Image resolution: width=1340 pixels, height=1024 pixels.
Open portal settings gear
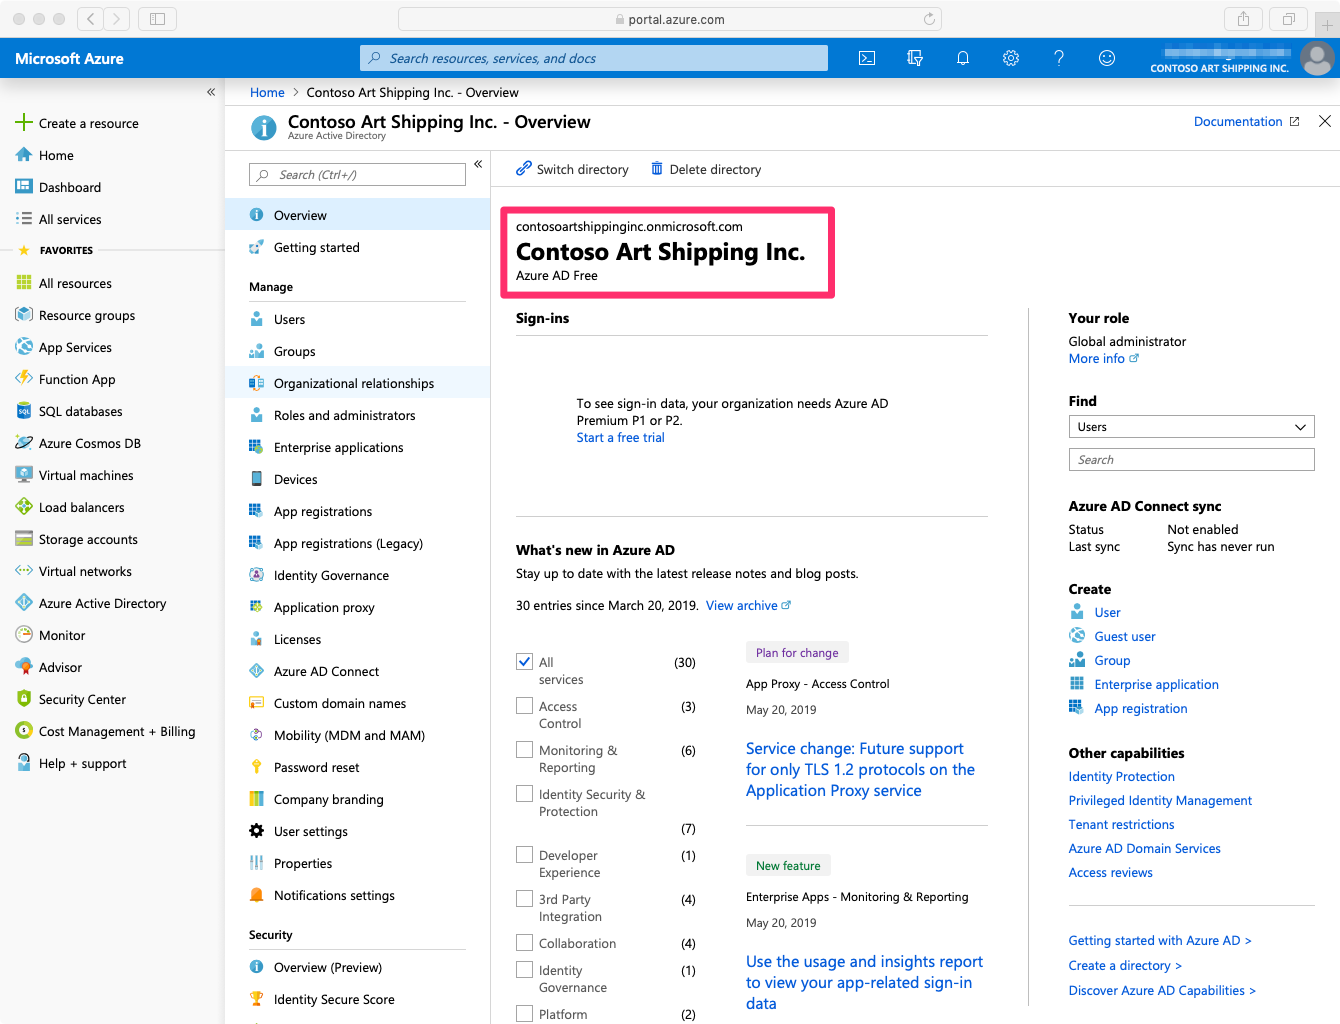1011,58
